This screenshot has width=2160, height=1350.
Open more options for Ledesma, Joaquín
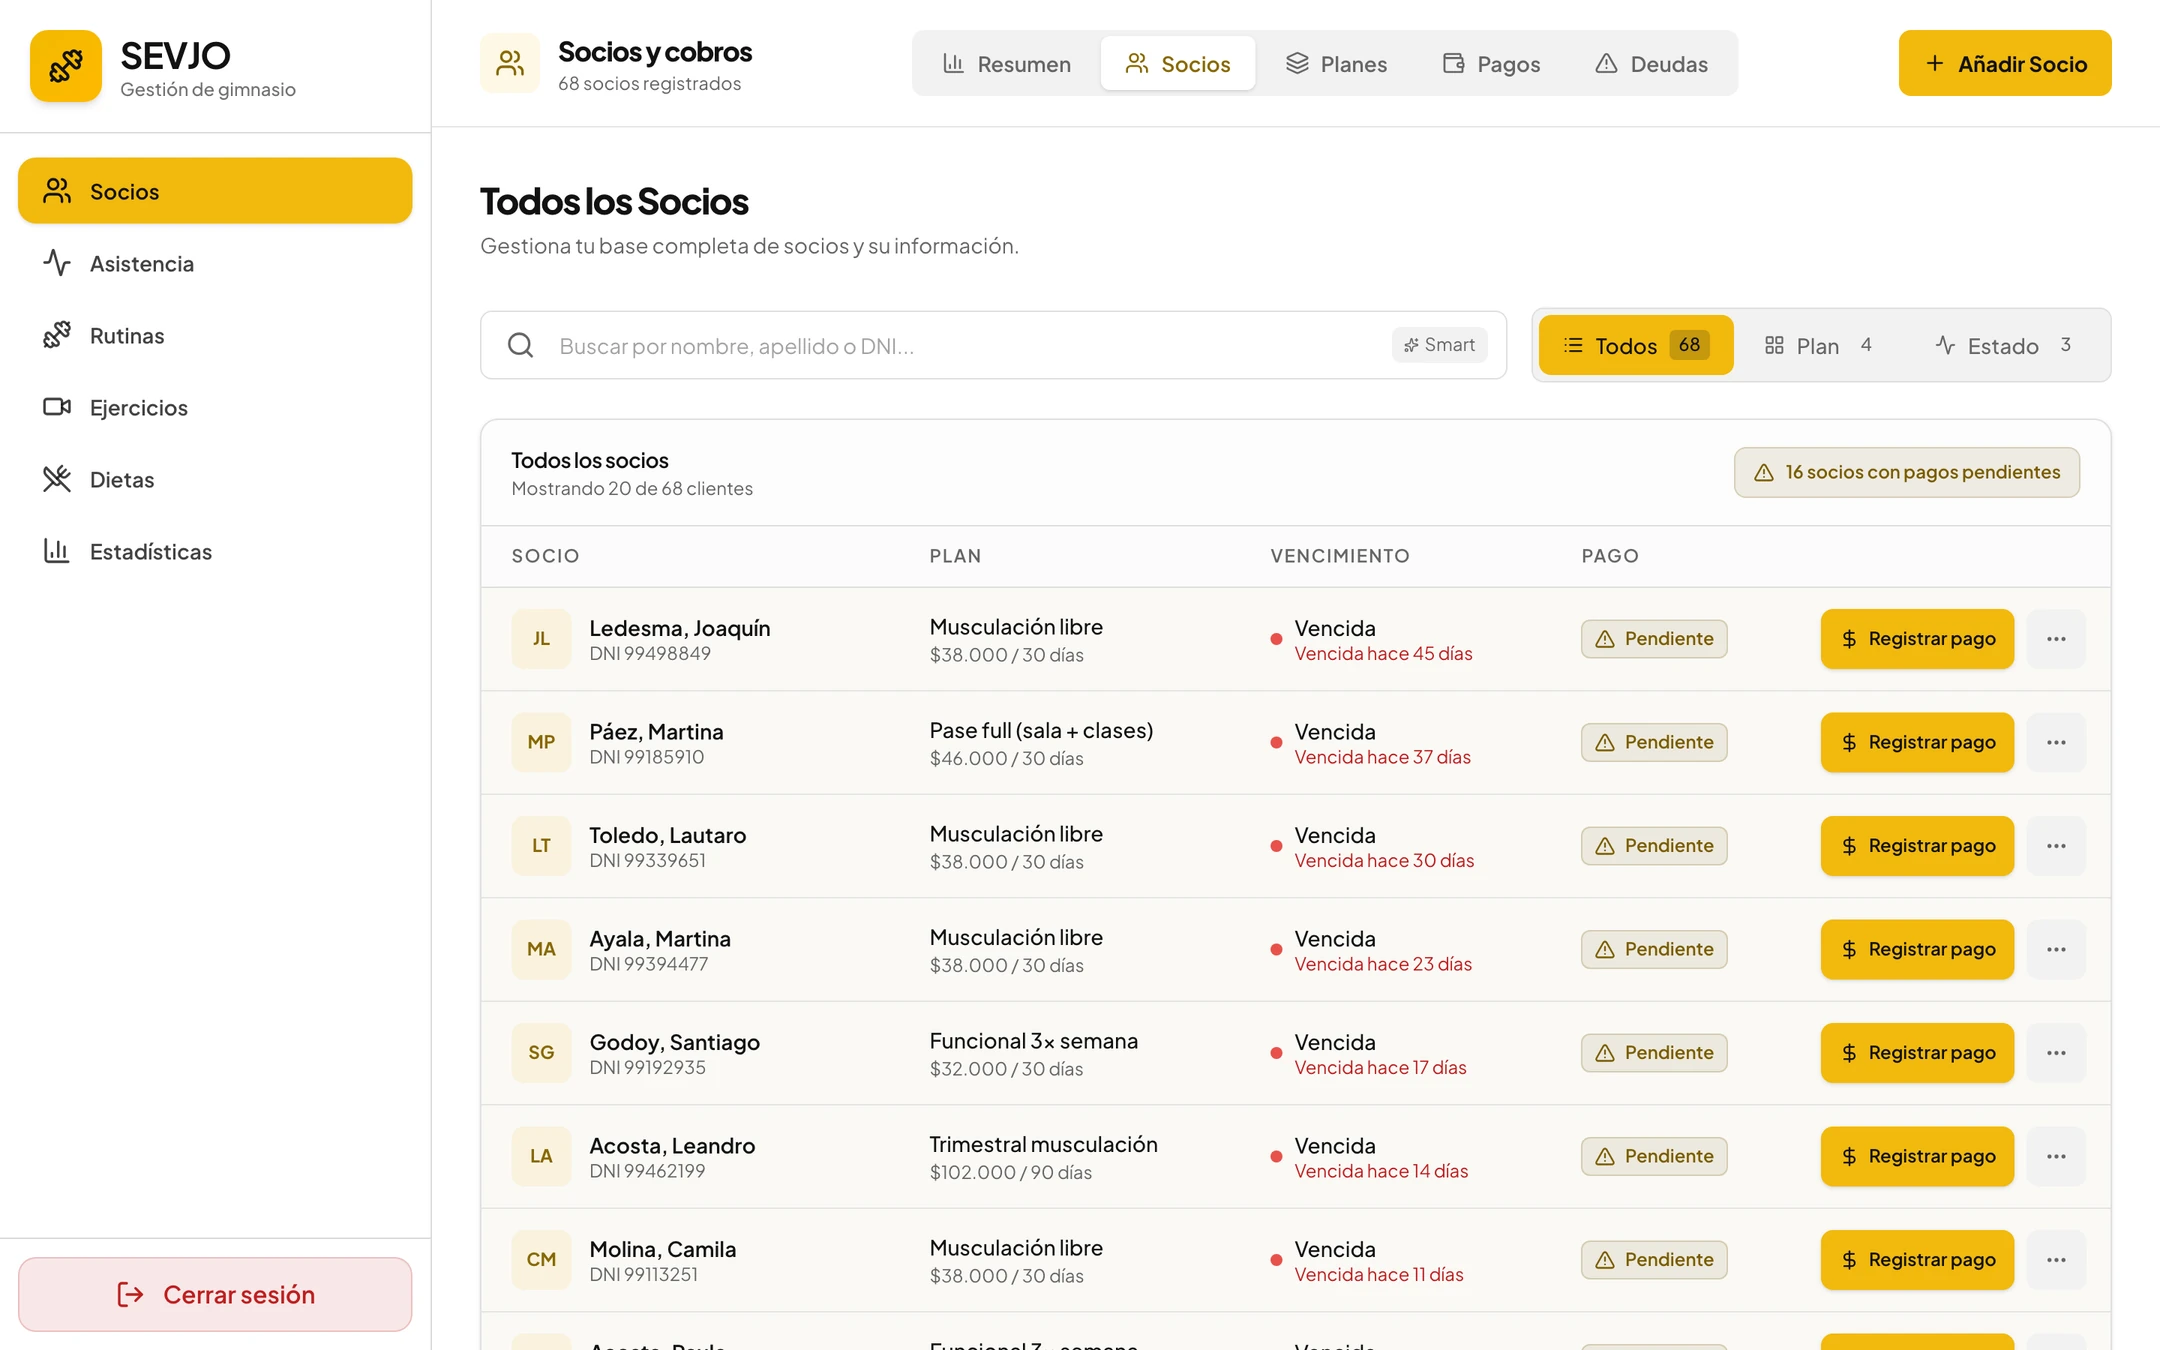(x=2056, y=639)
